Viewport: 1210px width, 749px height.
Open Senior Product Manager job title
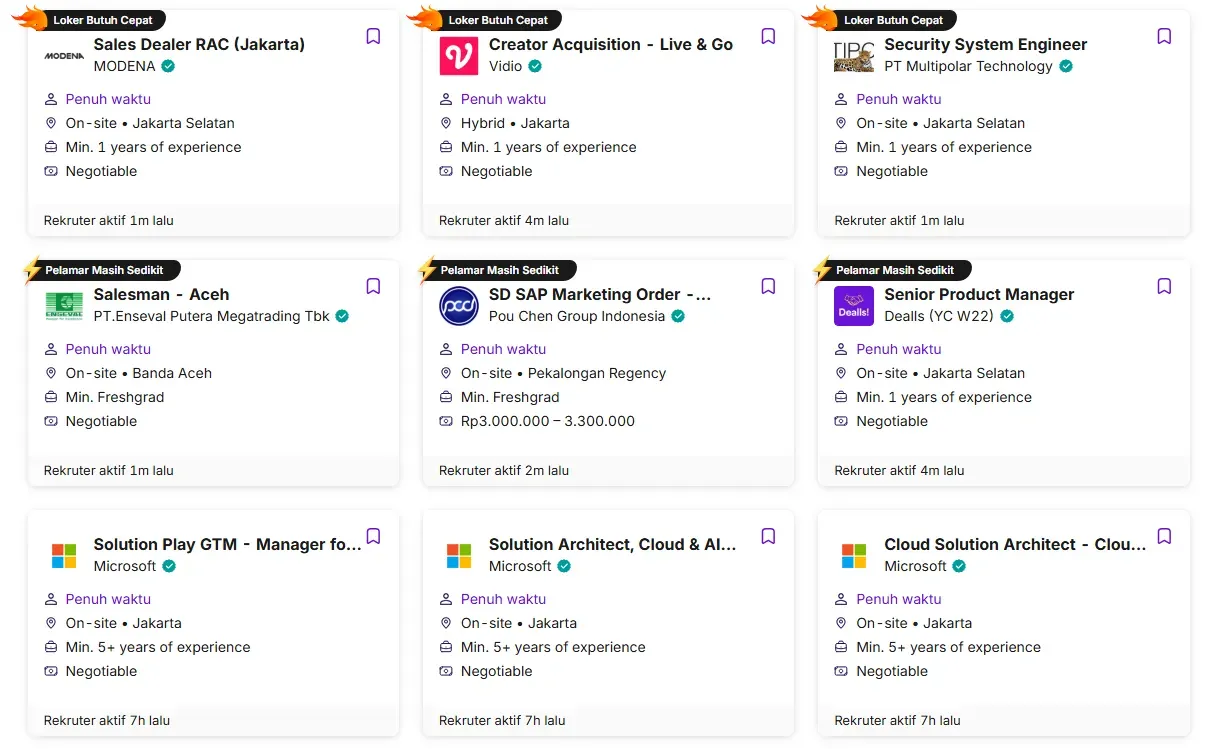tap(978, 294)
